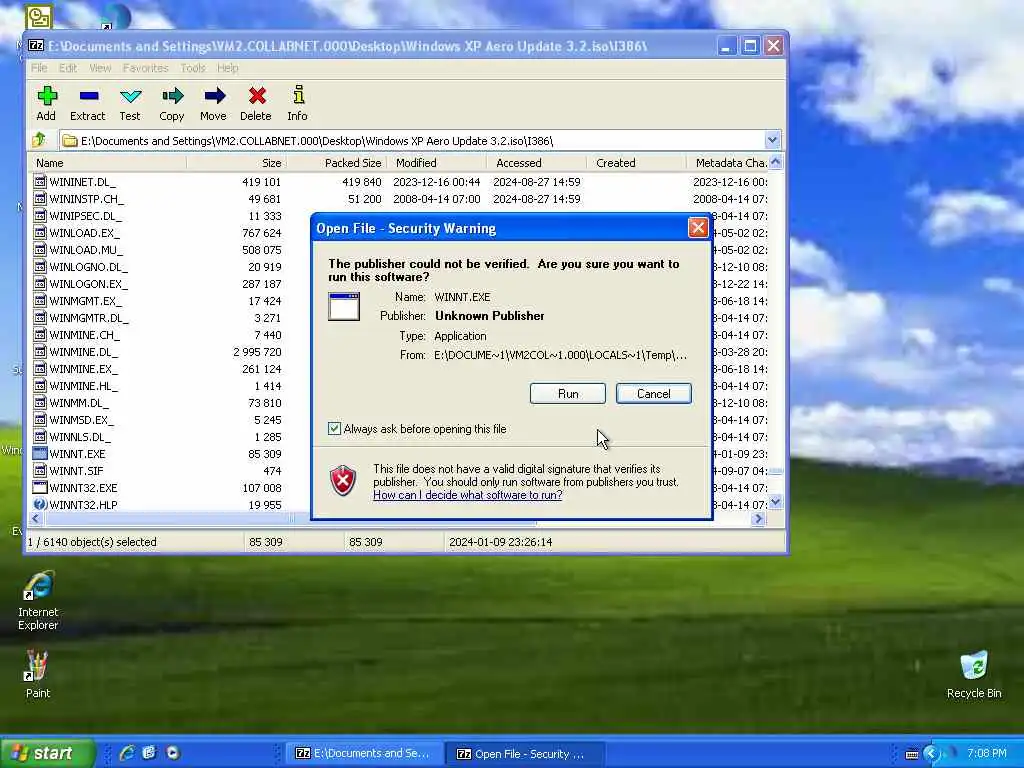
Task: Click the up-folder icon beside address bar
Action: click(x=39, y=140)
